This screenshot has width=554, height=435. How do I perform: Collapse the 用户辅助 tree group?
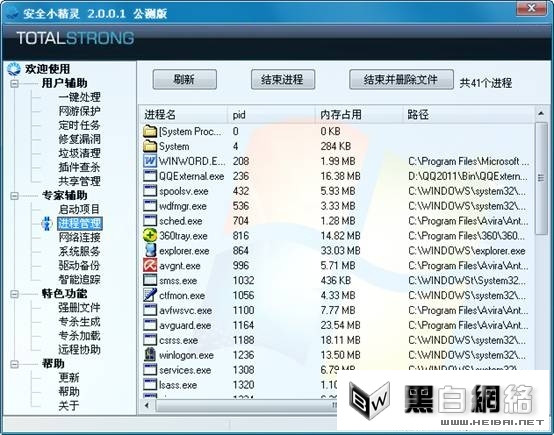pyautogui.click(x=14, y=84)
